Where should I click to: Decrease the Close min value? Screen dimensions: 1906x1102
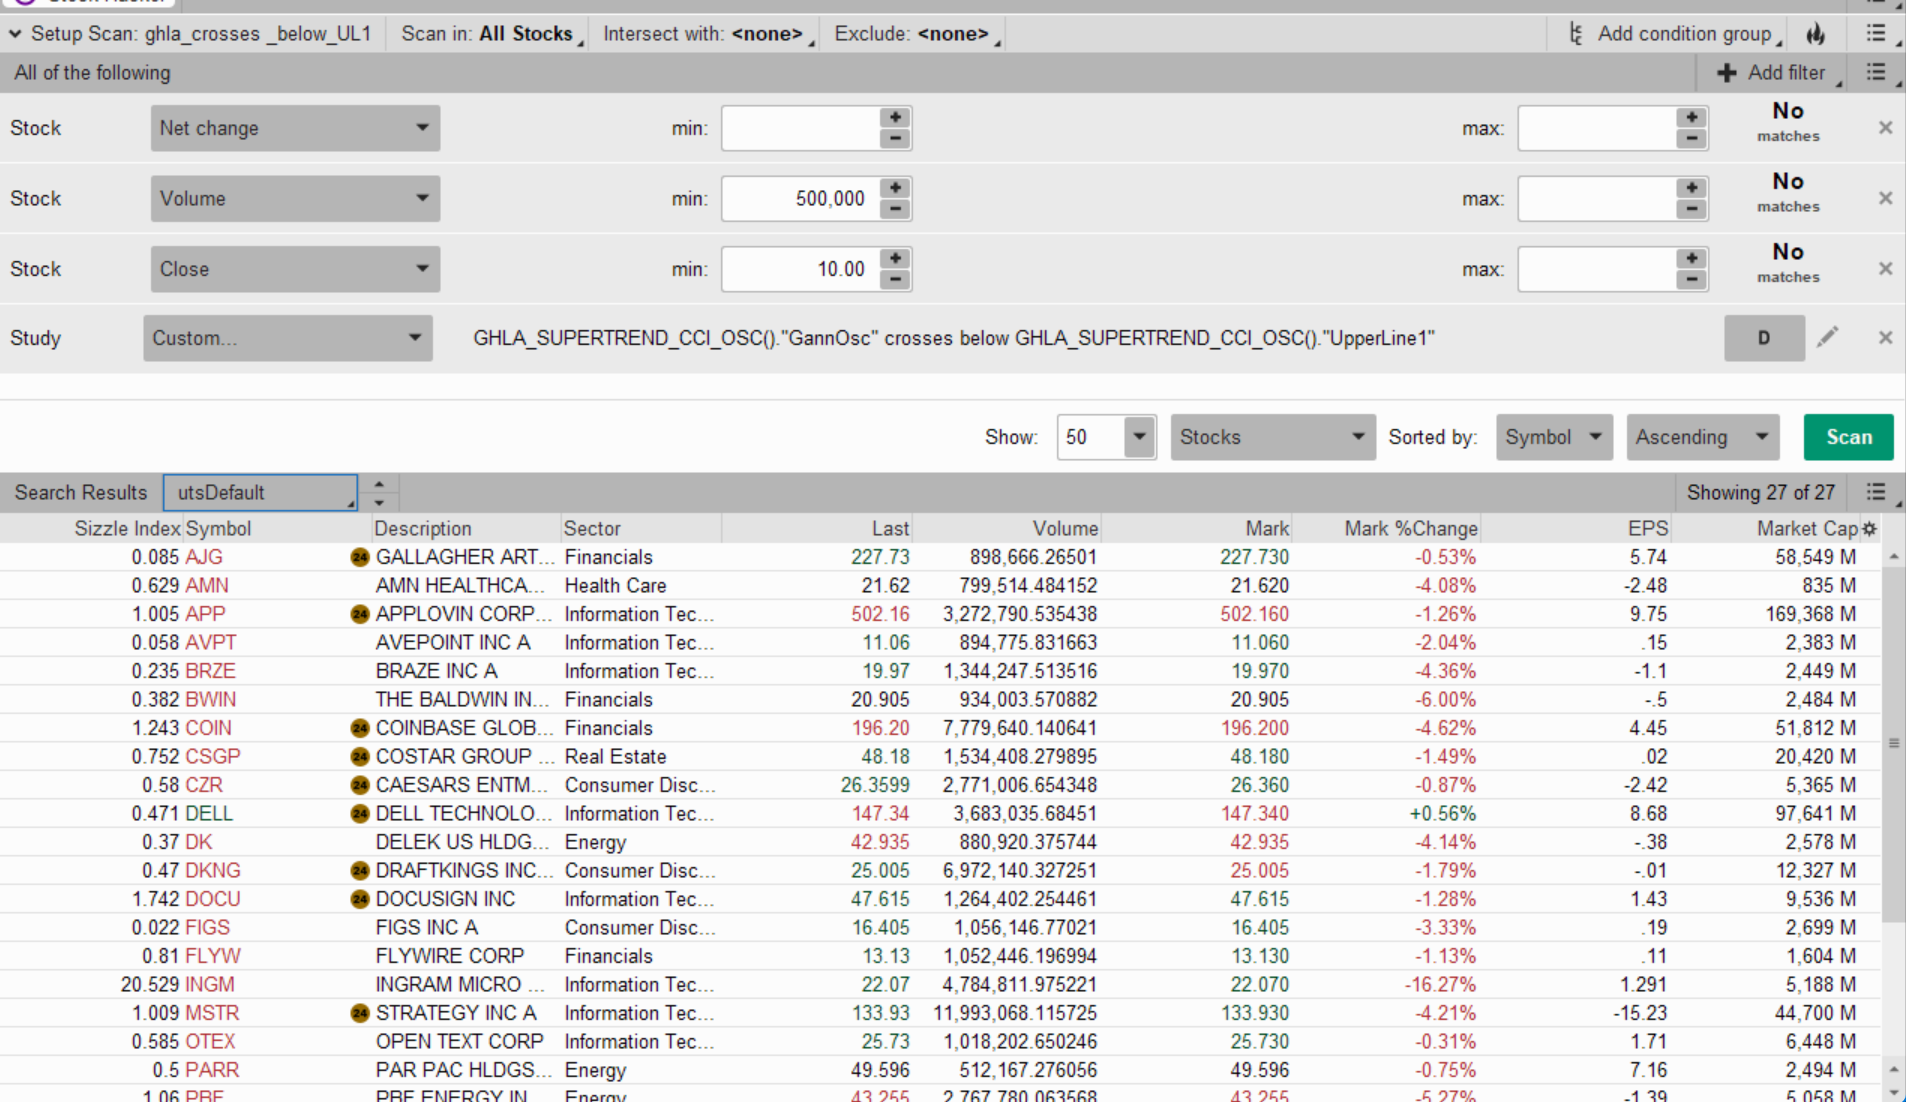click(895, 280)
